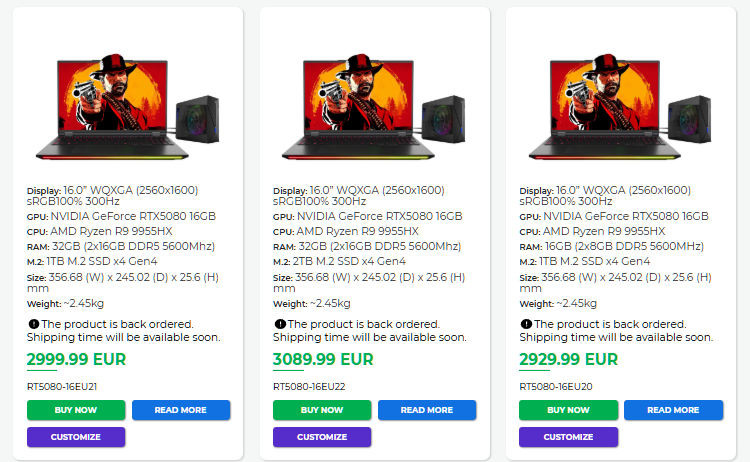Select the 2999.99 EUR price label
750x462 pixels.
[x=77, y=359]
